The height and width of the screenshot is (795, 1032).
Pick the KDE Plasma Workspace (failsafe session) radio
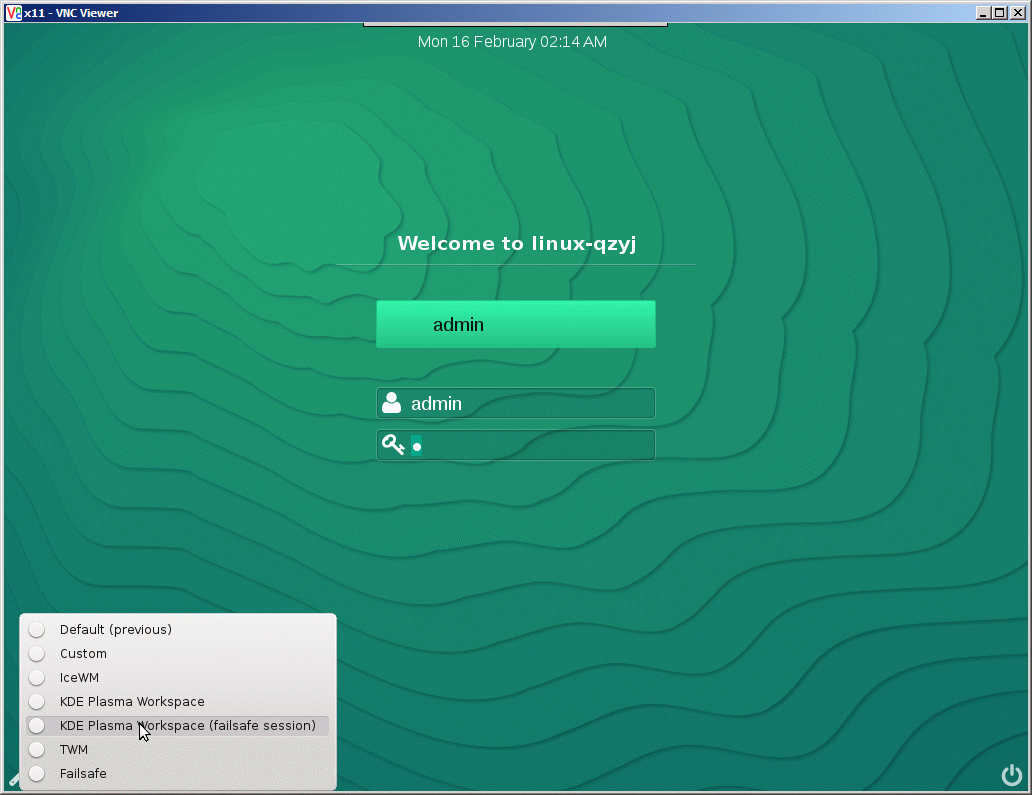[37, 725]
